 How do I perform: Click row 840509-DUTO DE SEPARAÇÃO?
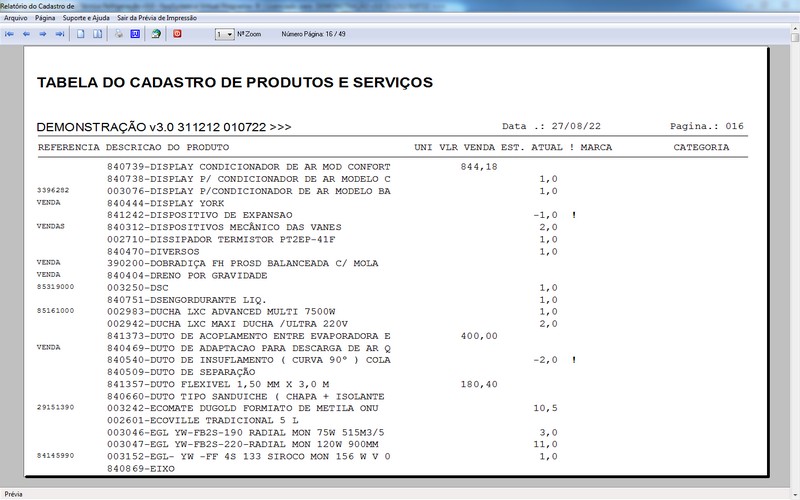[x=181, y=372]
